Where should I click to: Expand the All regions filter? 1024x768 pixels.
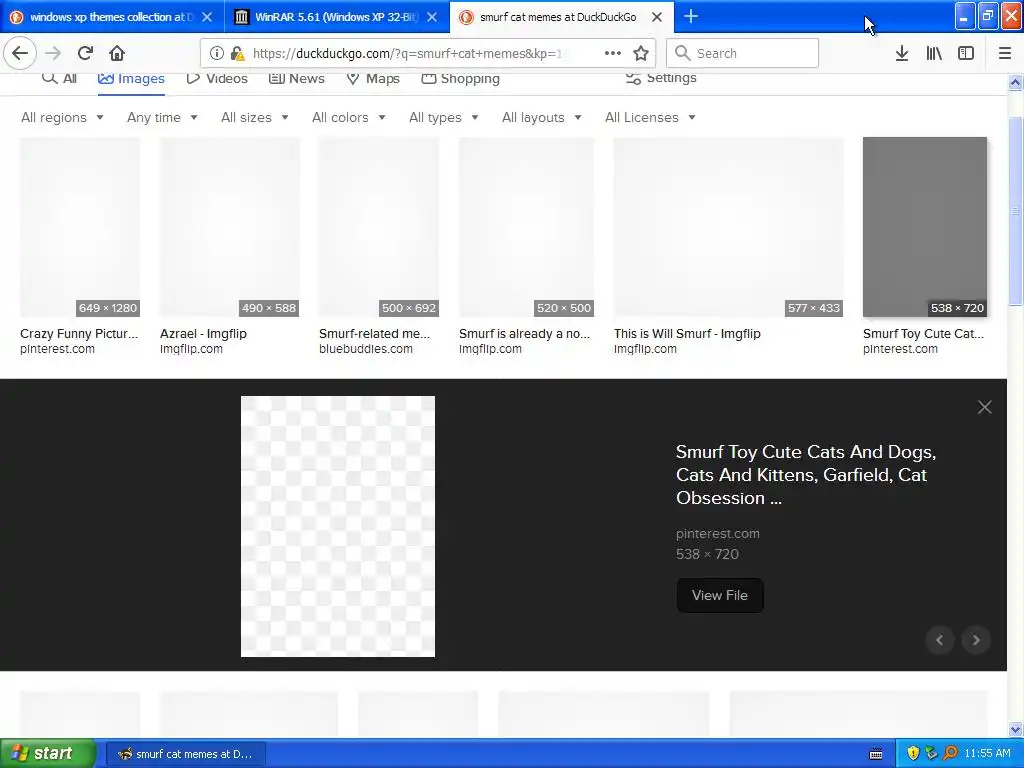[x=62, y=118]
